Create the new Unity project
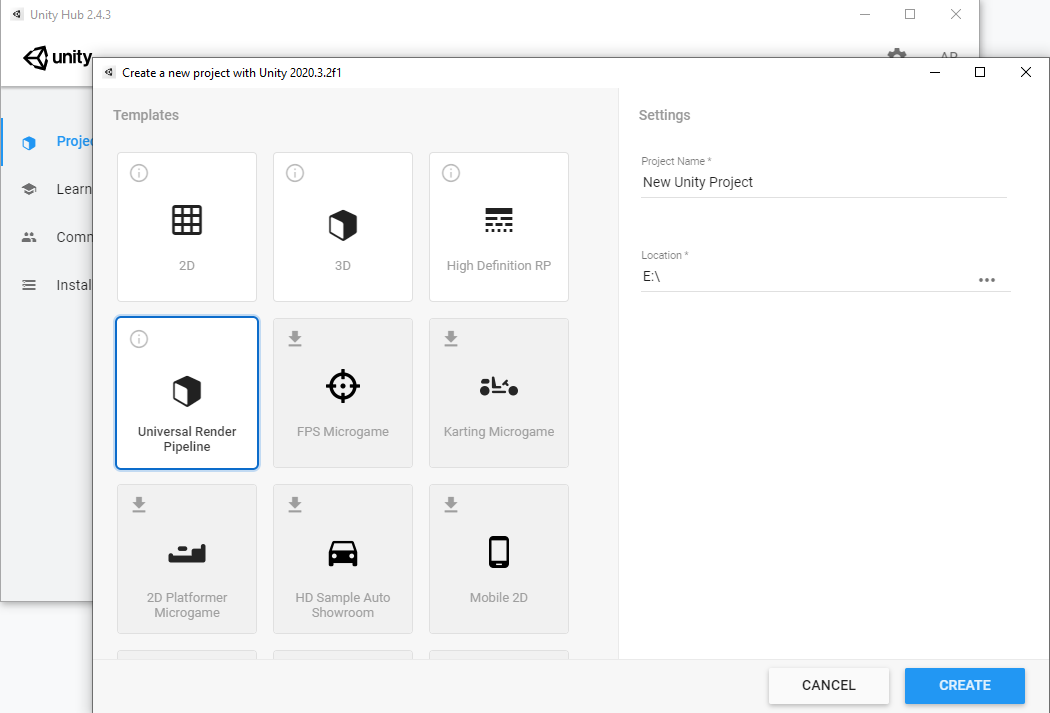 [x=964, y=686]
